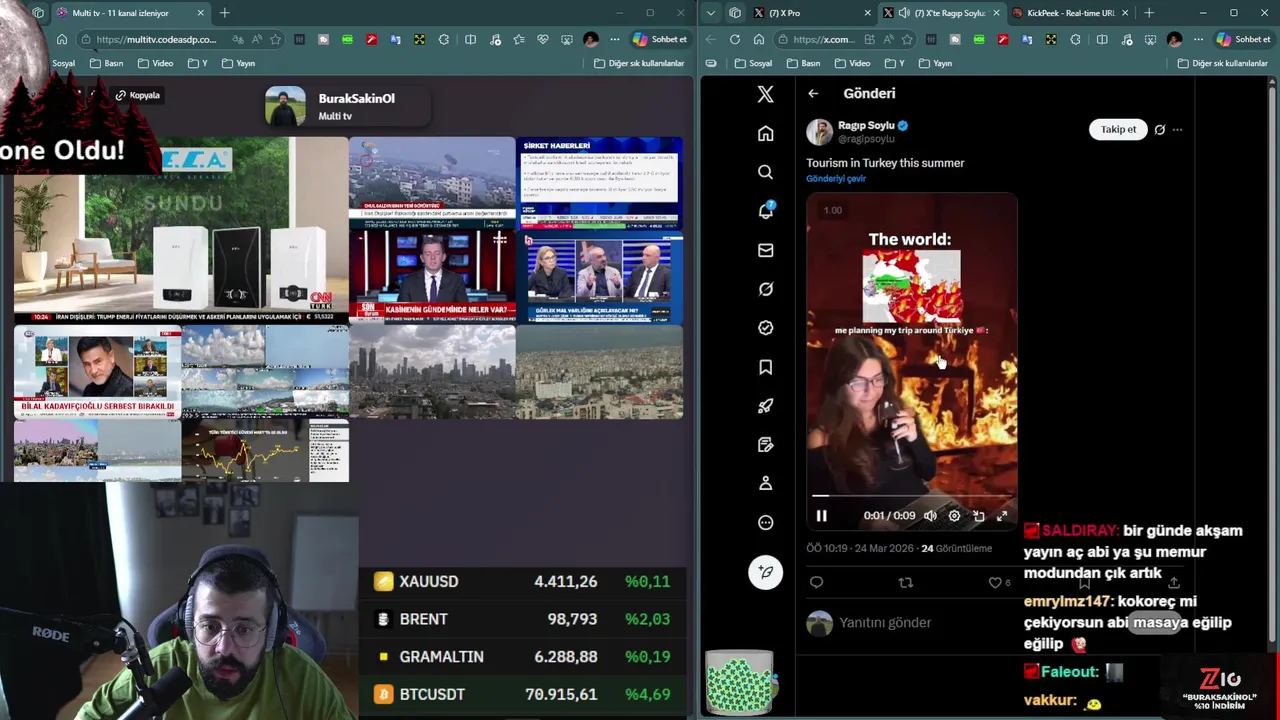Open the post's three-dots more menu
The image size is (1280, 720).
click(1177, 129)
